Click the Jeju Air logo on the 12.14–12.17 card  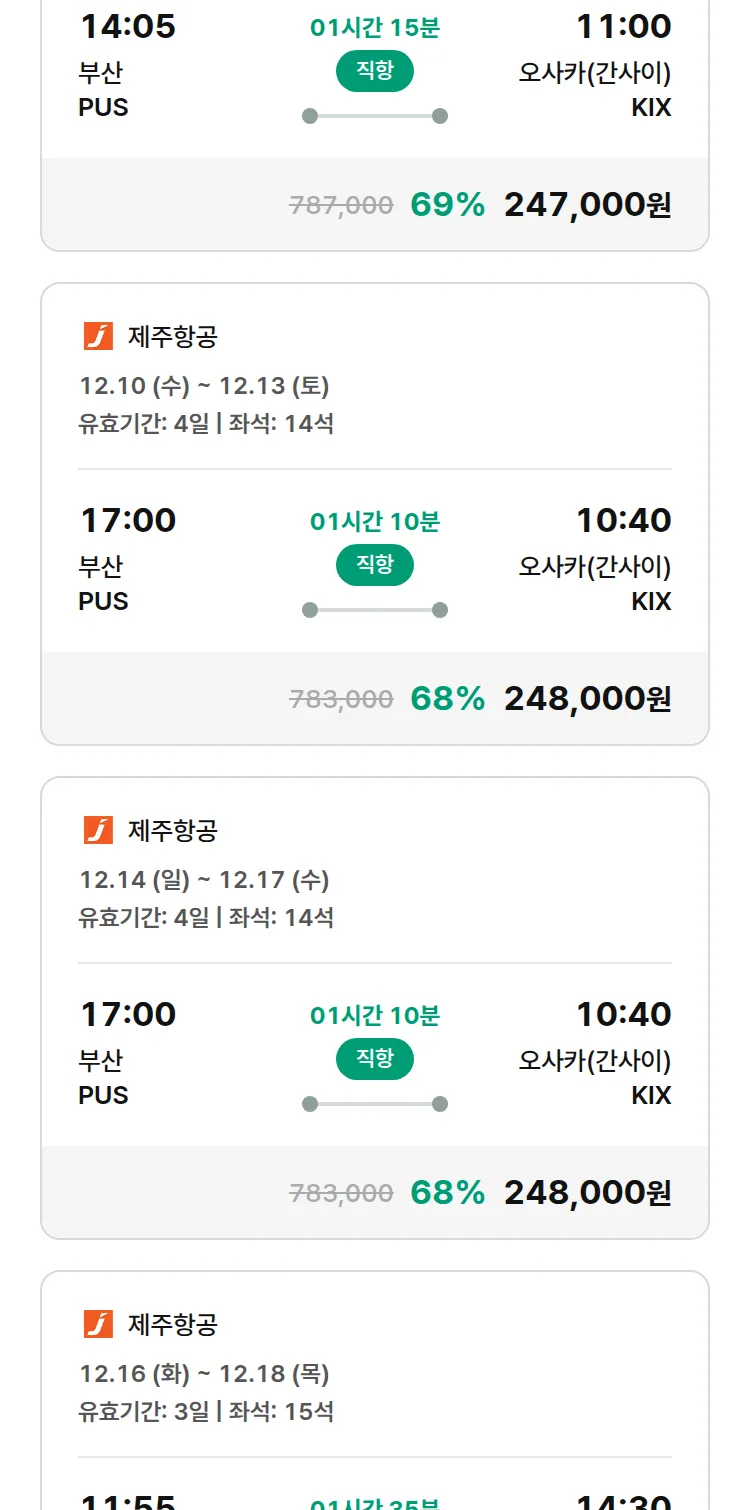[98, 830]
